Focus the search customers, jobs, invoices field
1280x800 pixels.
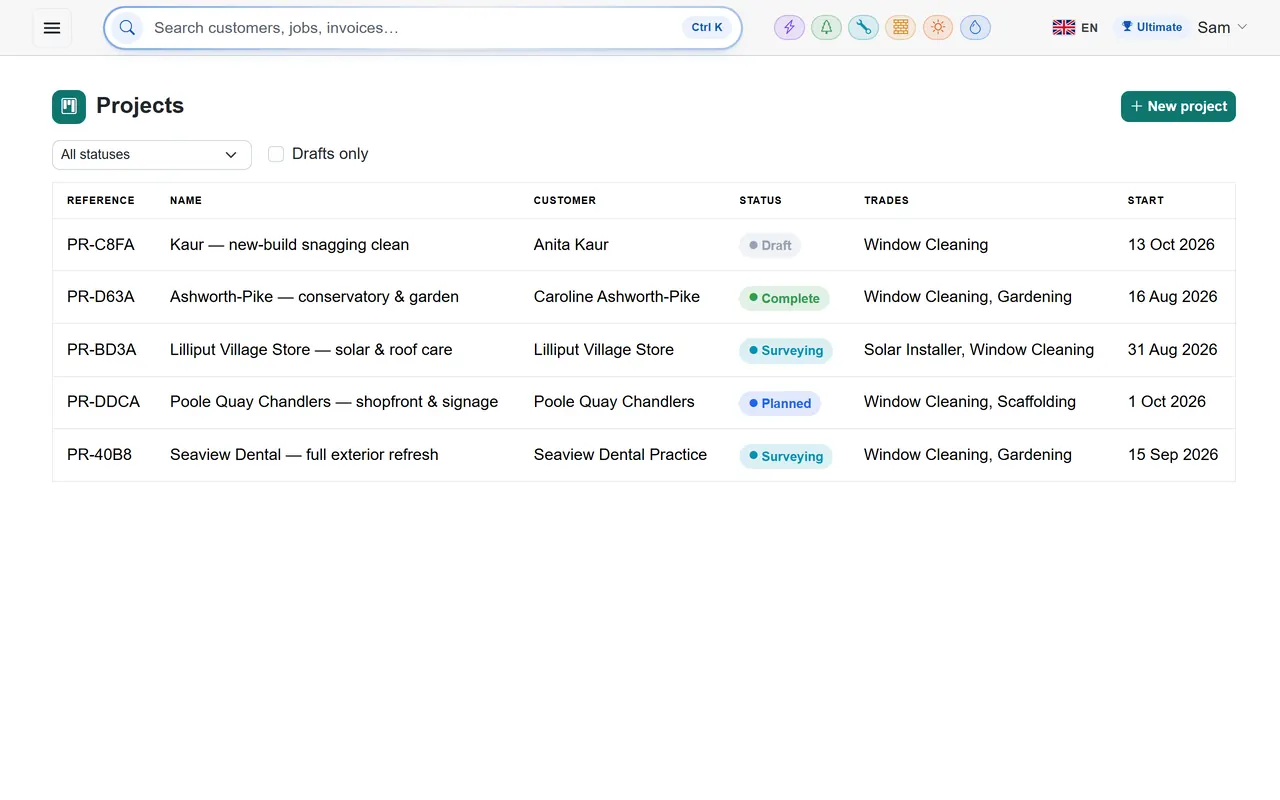pyautogui.click(x=414, y=28)
